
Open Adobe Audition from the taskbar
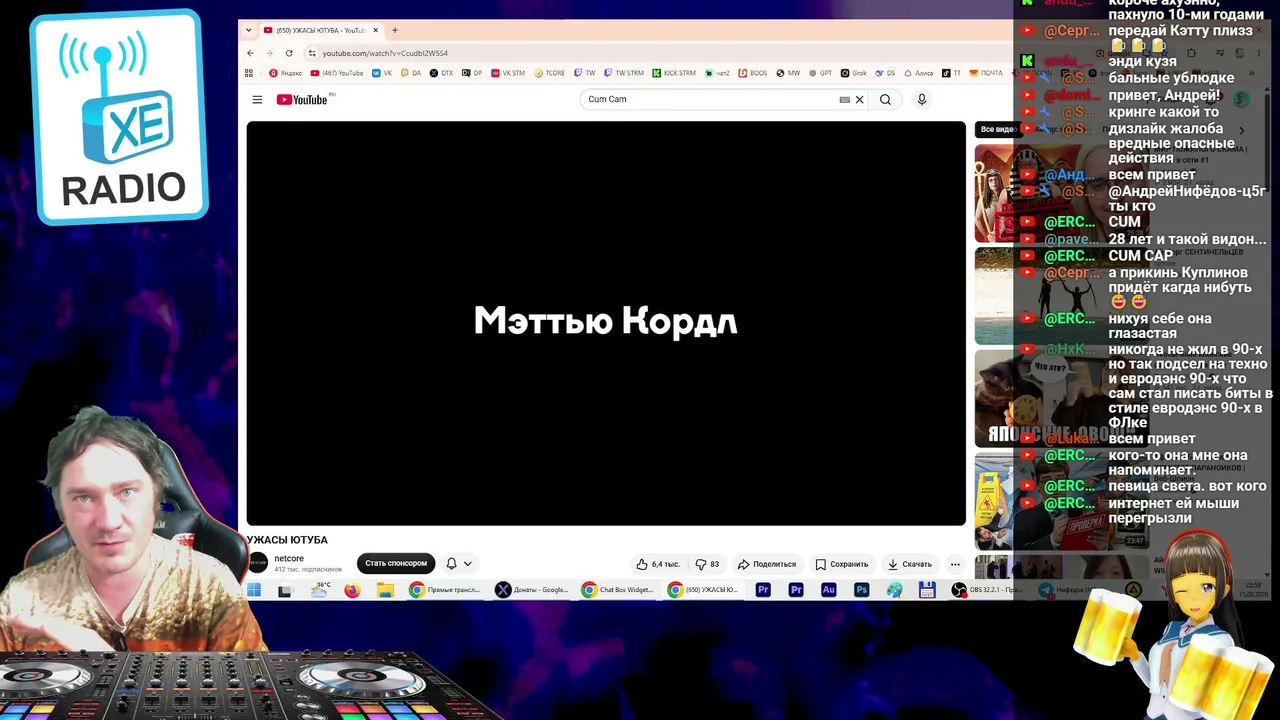pyautogui.click(x=828, y=590)
